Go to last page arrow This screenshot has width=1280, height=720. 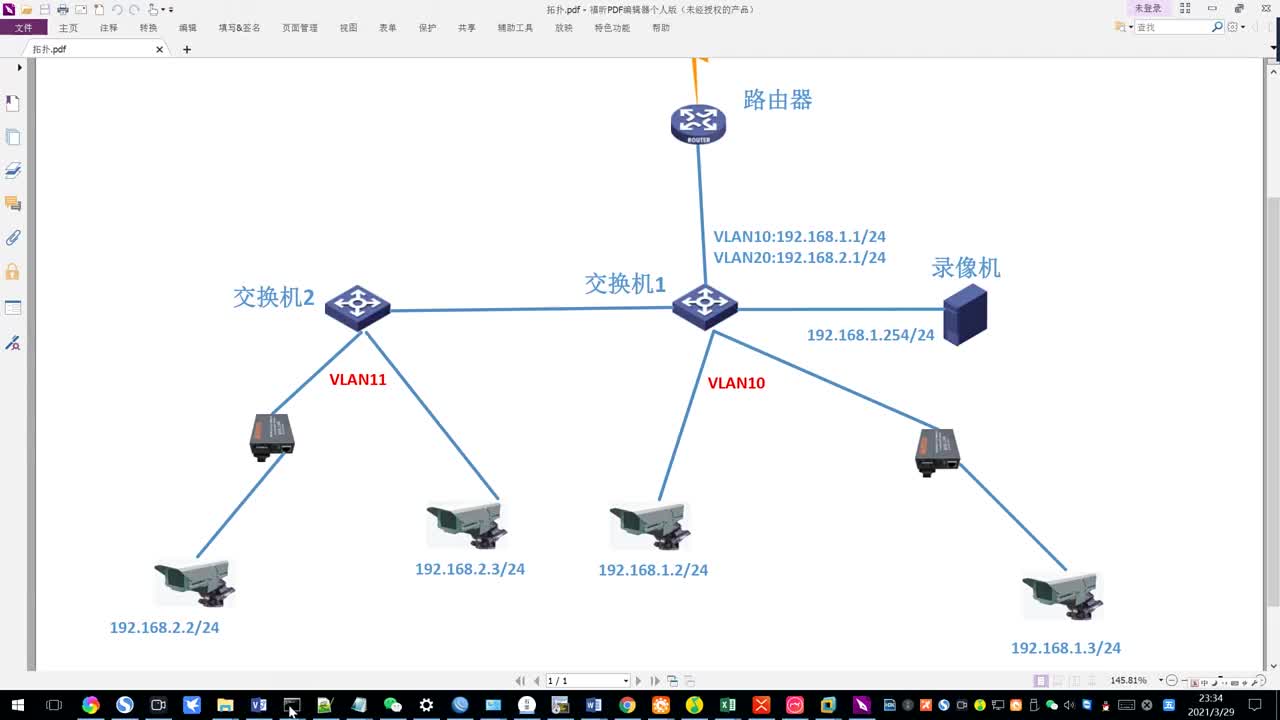tap(655, 681)
